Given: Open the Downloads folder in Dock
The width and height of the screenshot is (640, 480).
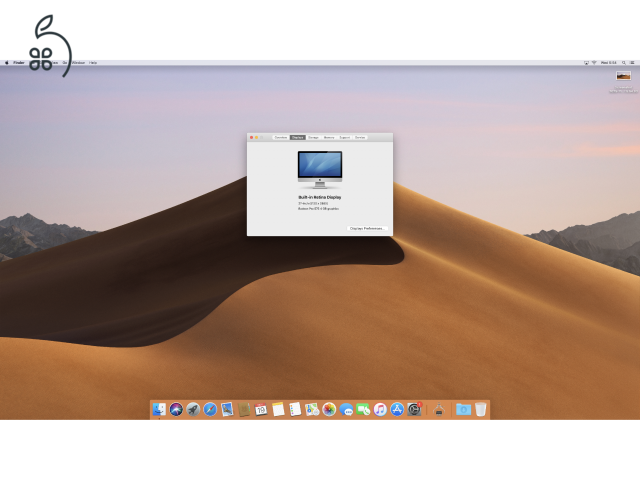Looking at the screenshot, I should [463, 409].
